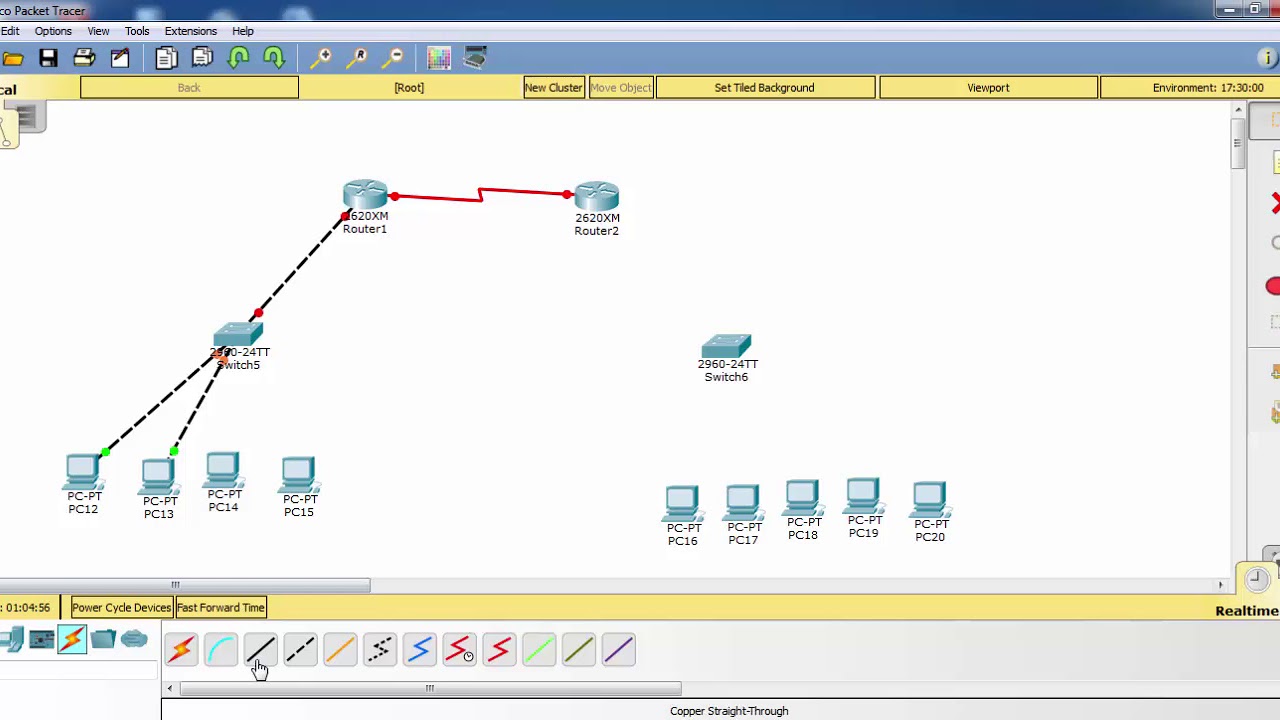Open the Tools menu
The height and width of the screenshot is (720, 1280).
tap(137, 31)
